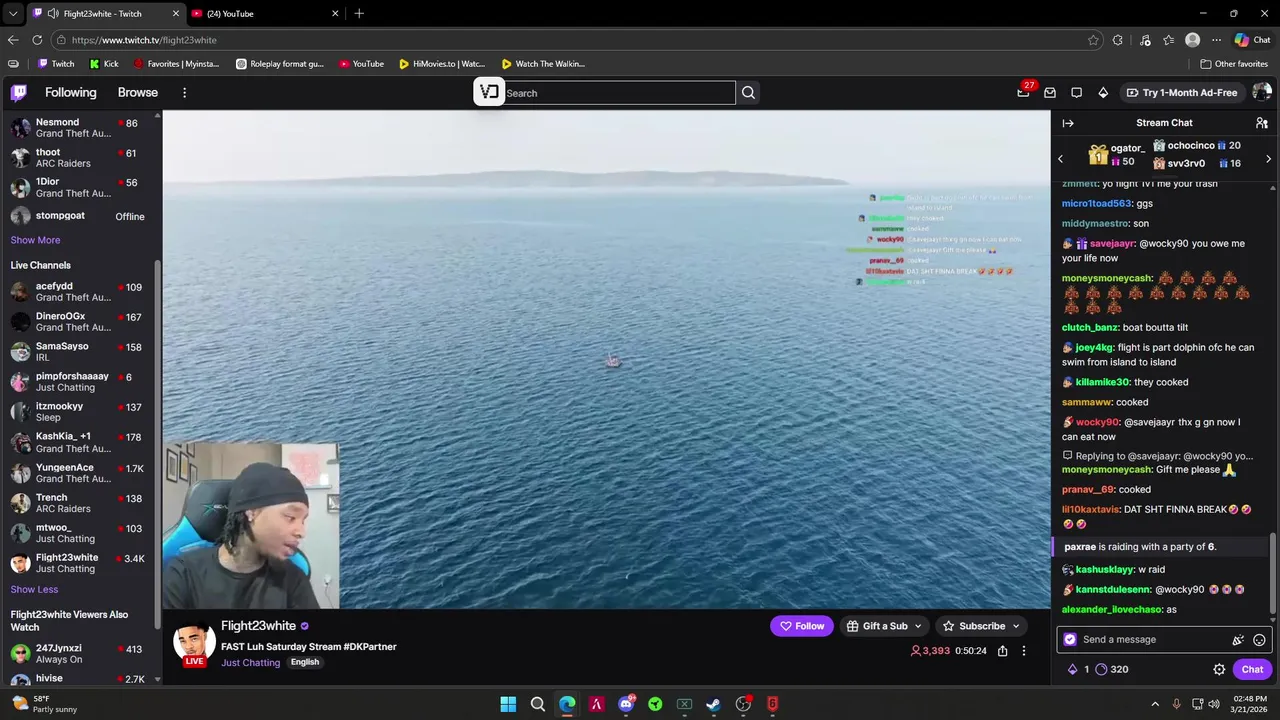Click the stream chat scrollbar
Image resolution: width=1280 pixels, height=720 pixels.
pyautogui.click(x=1273, y=571)
